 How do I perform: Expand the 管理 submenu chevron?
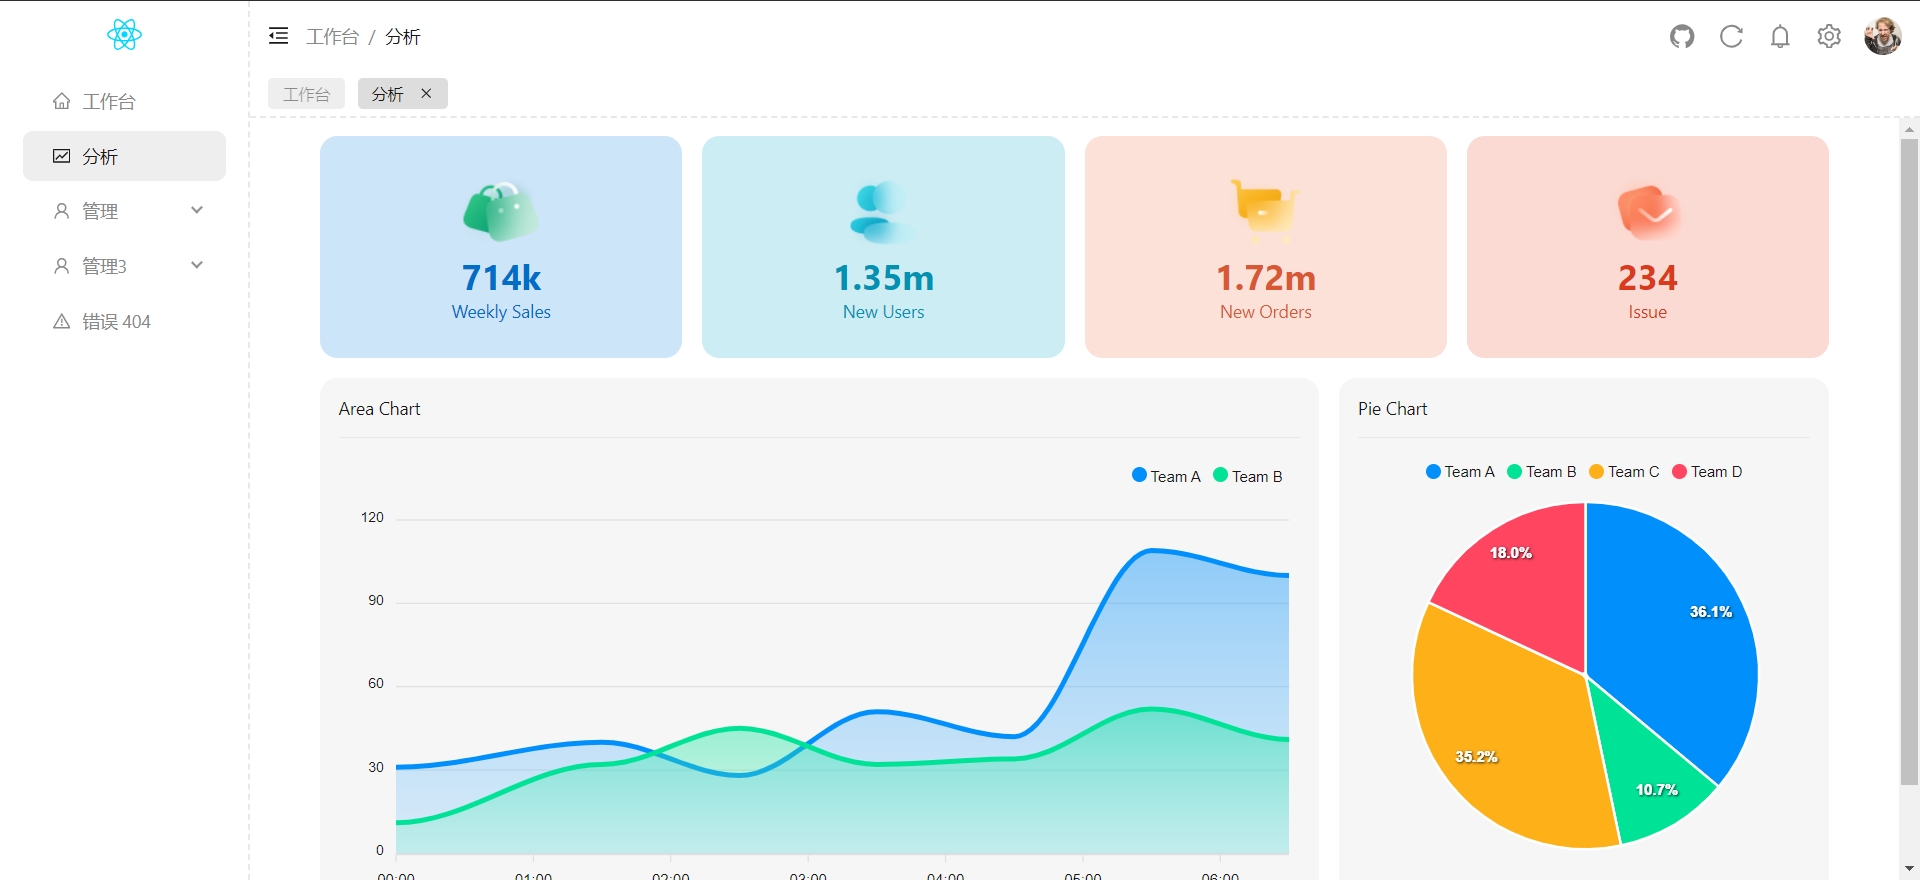(x=197, y=210)
